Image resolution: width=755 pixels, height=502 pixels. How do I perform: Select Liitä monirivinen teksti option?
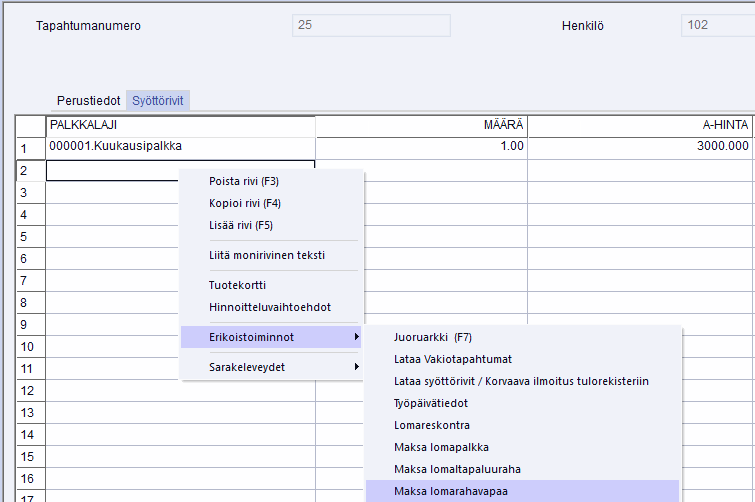click(266, 255)
